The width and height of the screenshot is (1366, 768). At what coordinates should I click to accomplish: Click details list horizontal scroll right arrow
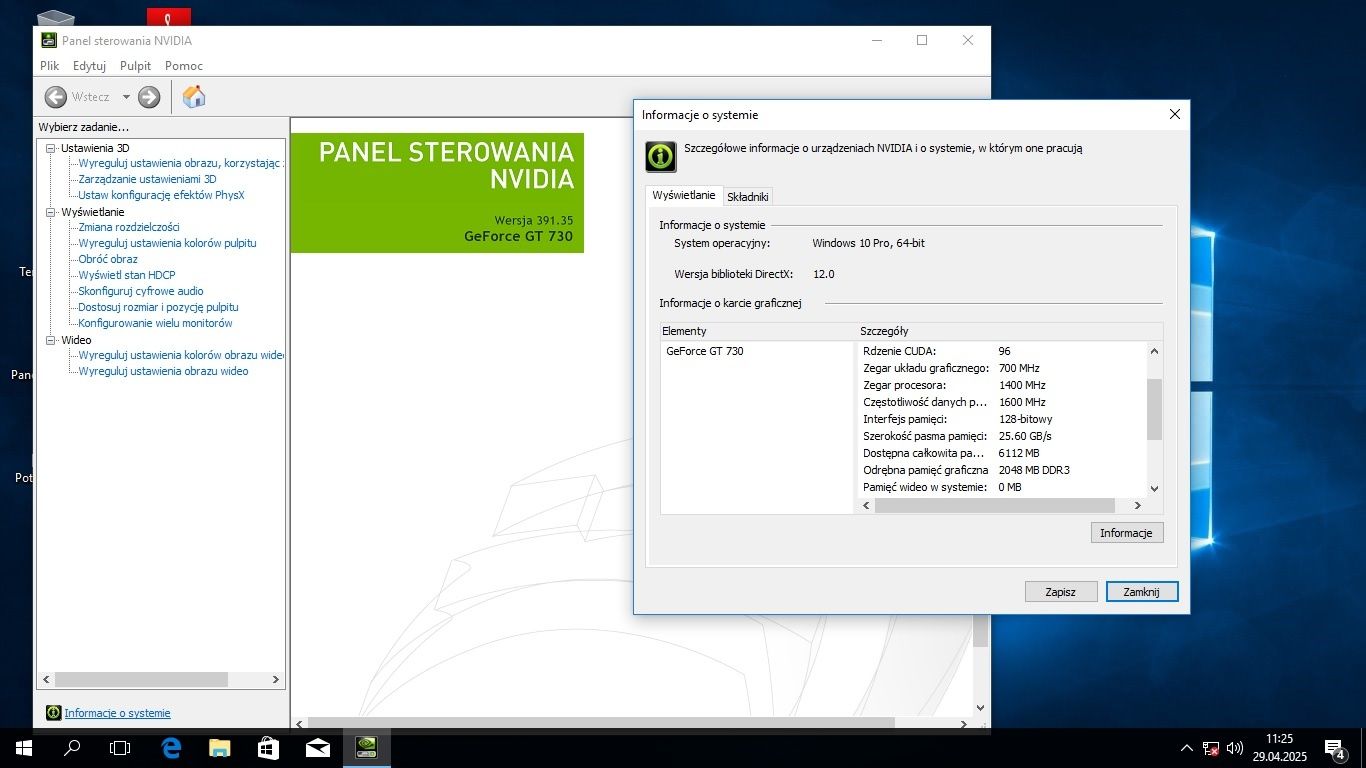pyautogui.click(x=1138, y=506)
